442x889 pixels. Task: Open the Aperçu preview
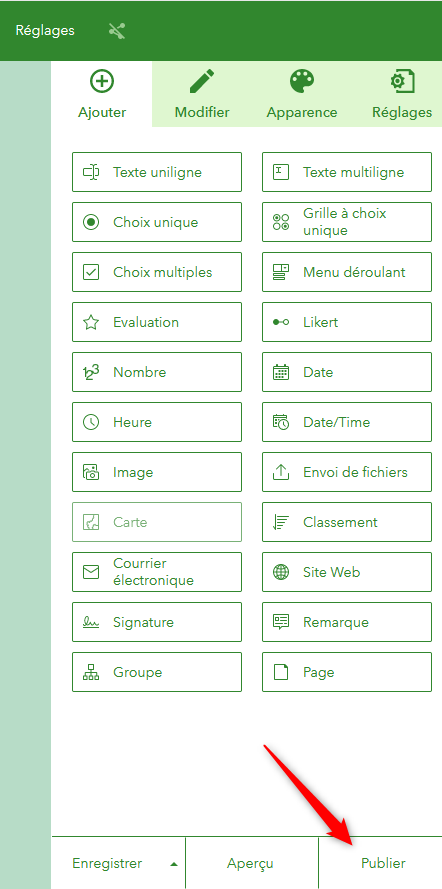pyautogui.click(x=250, y=863)
